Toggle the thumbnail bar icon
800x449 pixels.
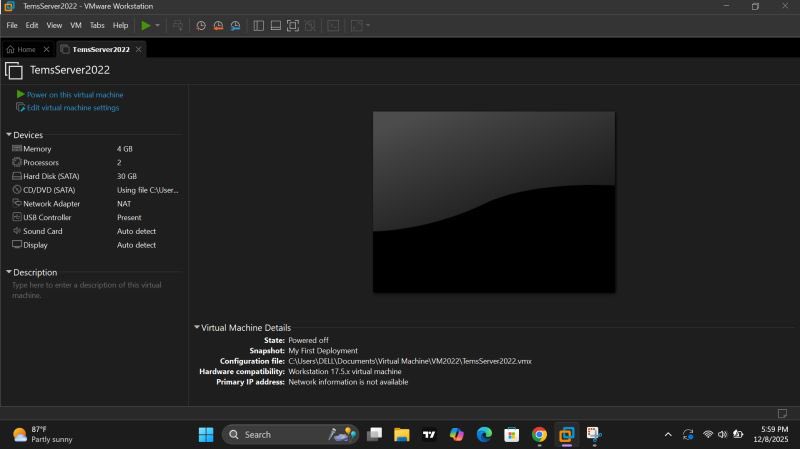pyautogui.click(x=276, y=26)
